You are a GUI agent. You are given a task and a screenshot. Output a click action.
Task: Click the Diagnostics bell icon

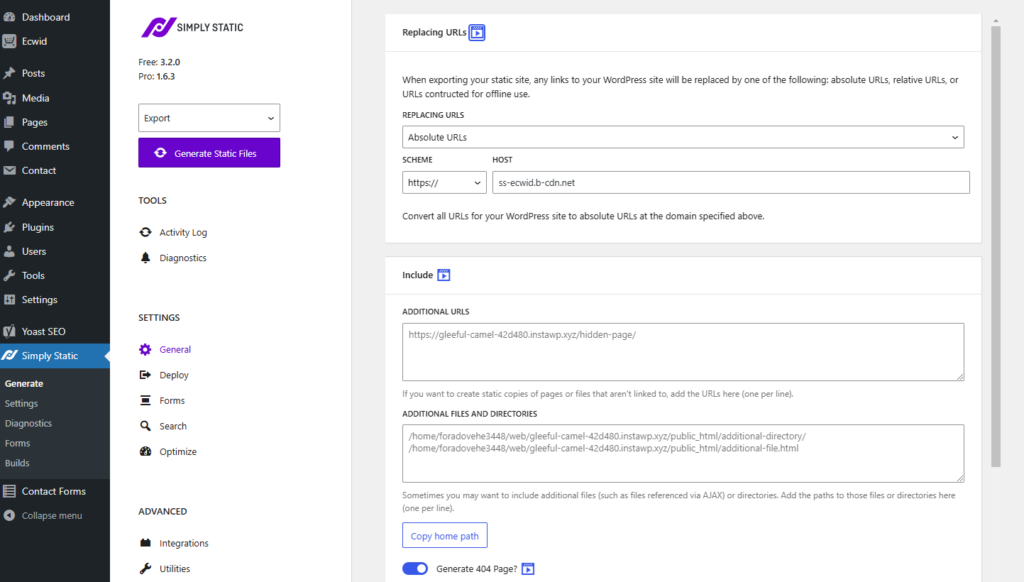(145, 257)
